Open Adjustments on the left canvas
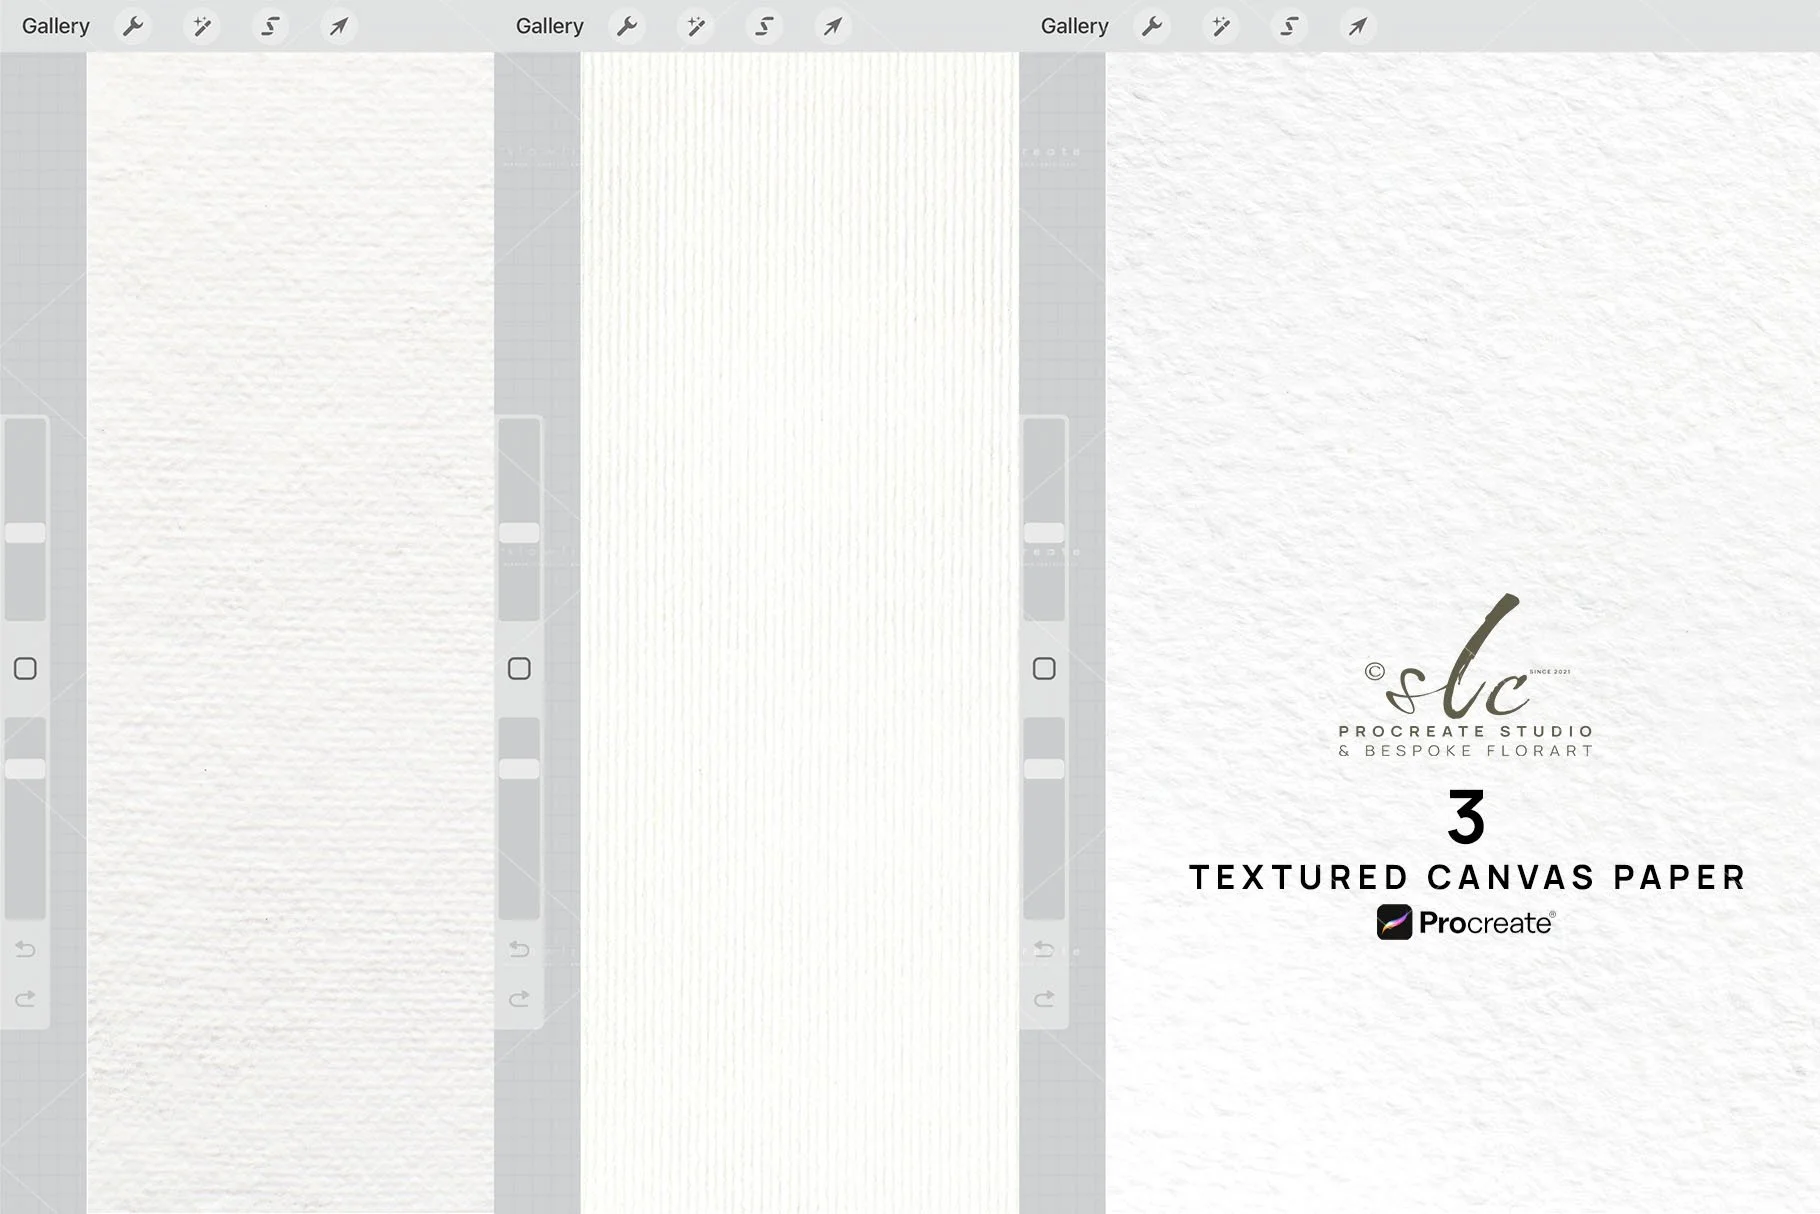 click(203, 26)
